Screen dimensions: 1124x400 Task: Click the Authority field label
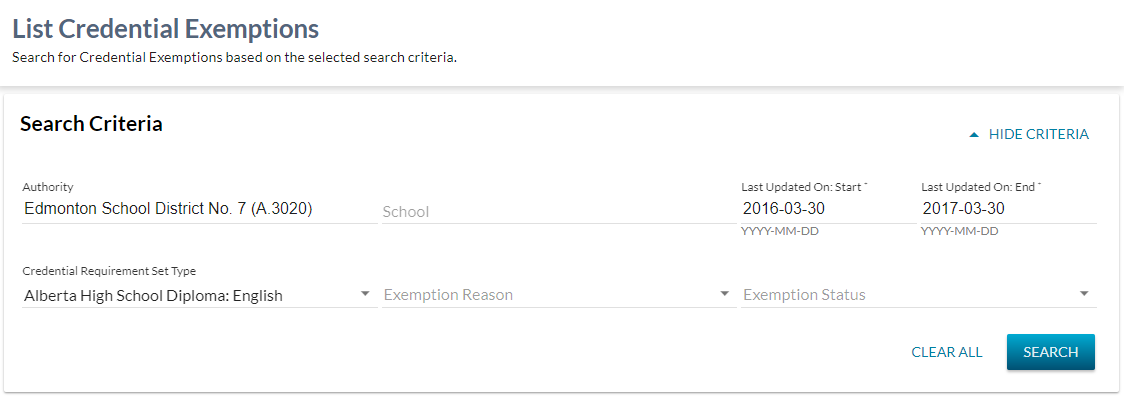pyautogui.click(x=48, y=187)
